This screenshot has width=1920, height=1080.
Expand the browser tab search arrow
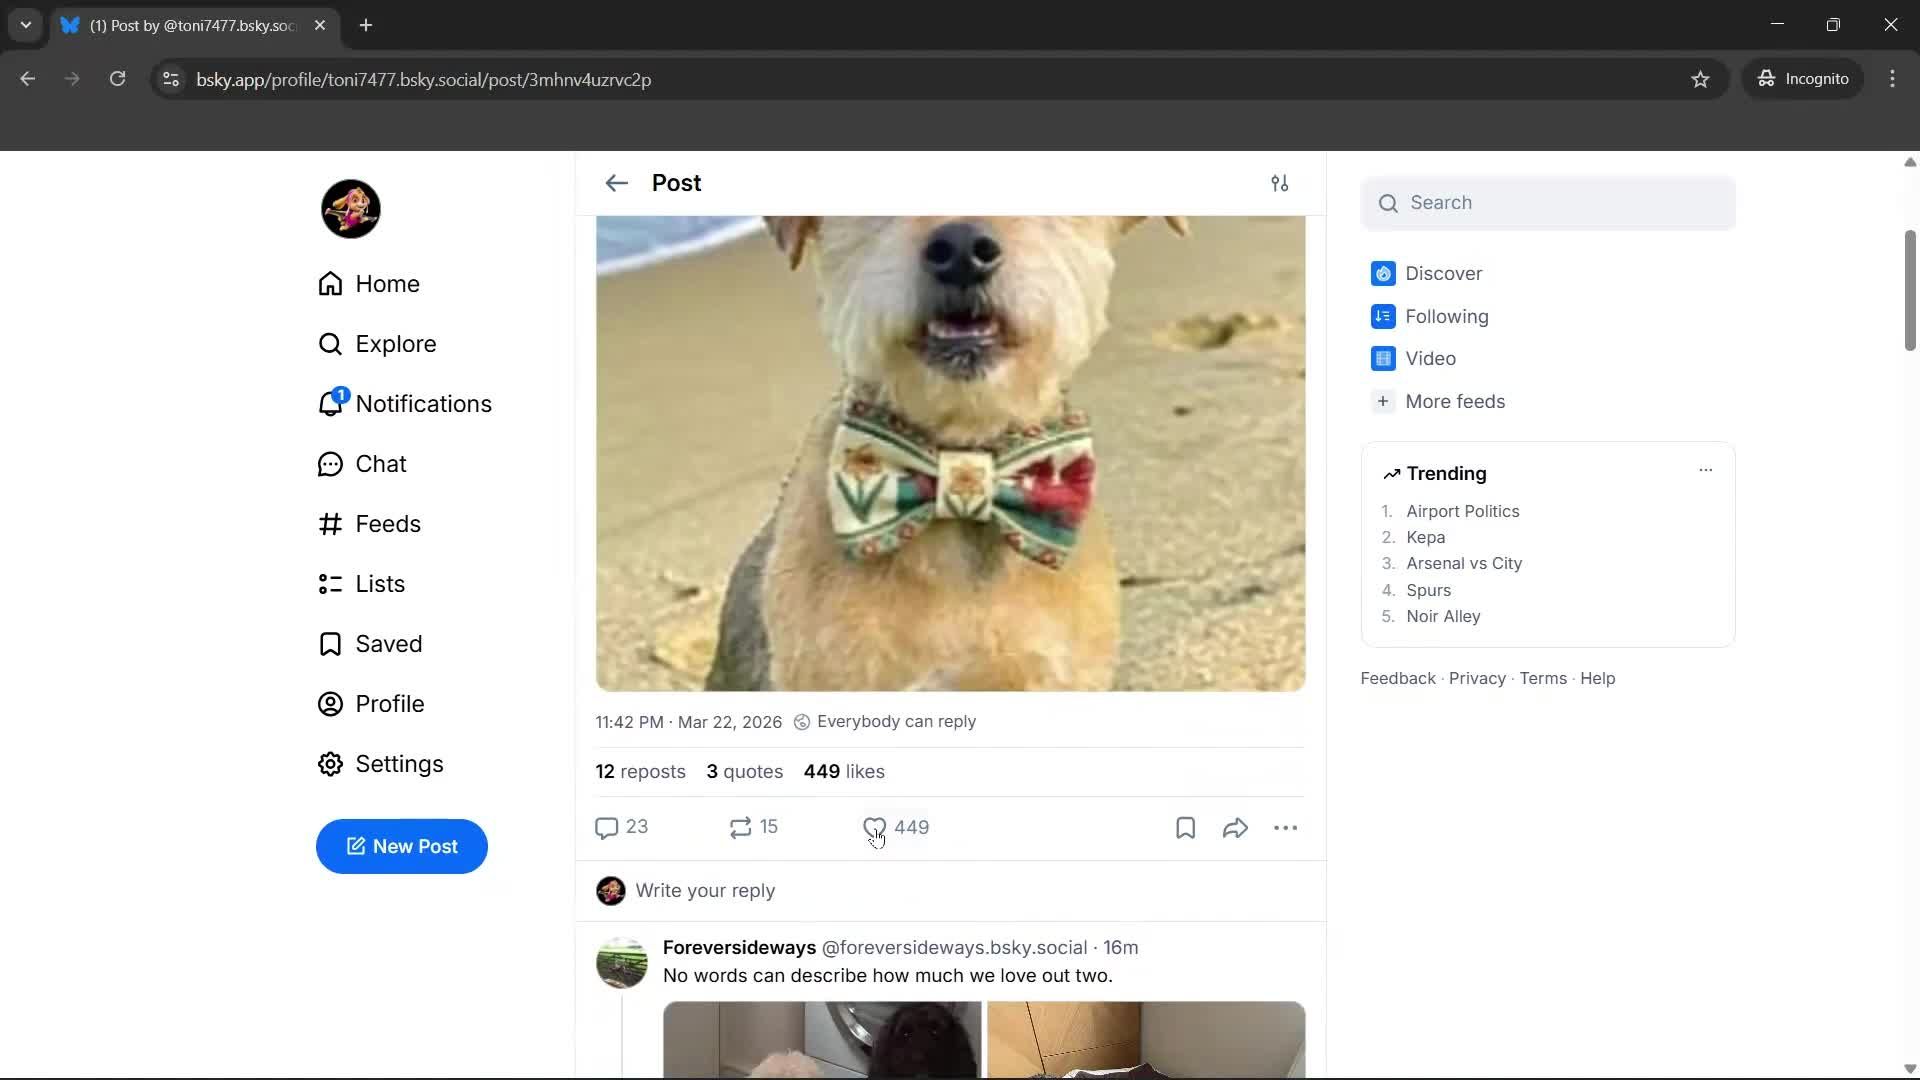(x=25, y=25)
